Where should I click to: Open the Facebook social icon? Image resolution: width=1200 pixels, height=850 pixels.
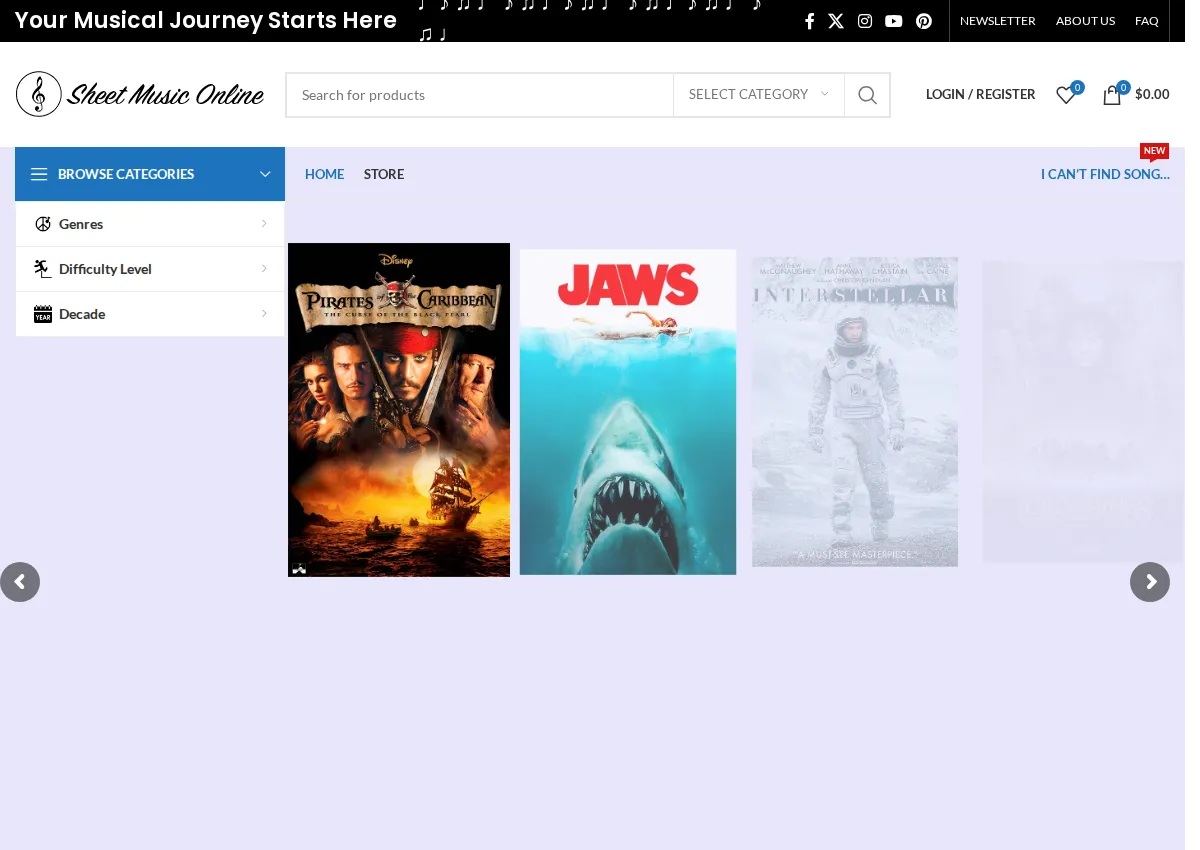tap(810, 21)
